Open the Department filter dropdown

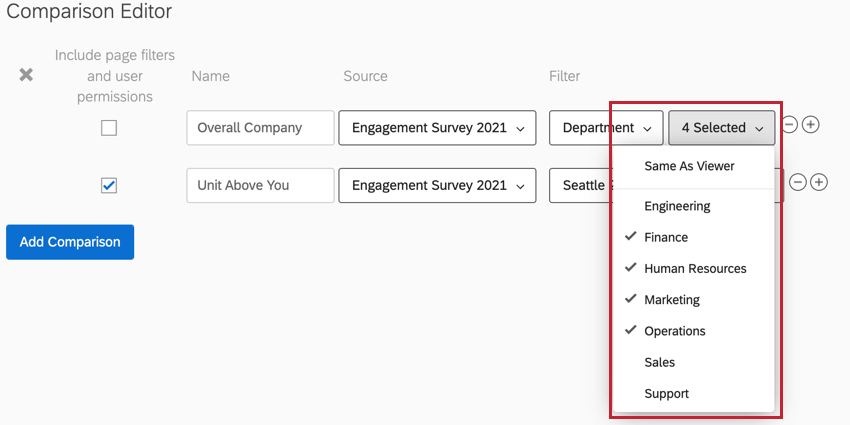pyautogui.click(x=606, y=128)
